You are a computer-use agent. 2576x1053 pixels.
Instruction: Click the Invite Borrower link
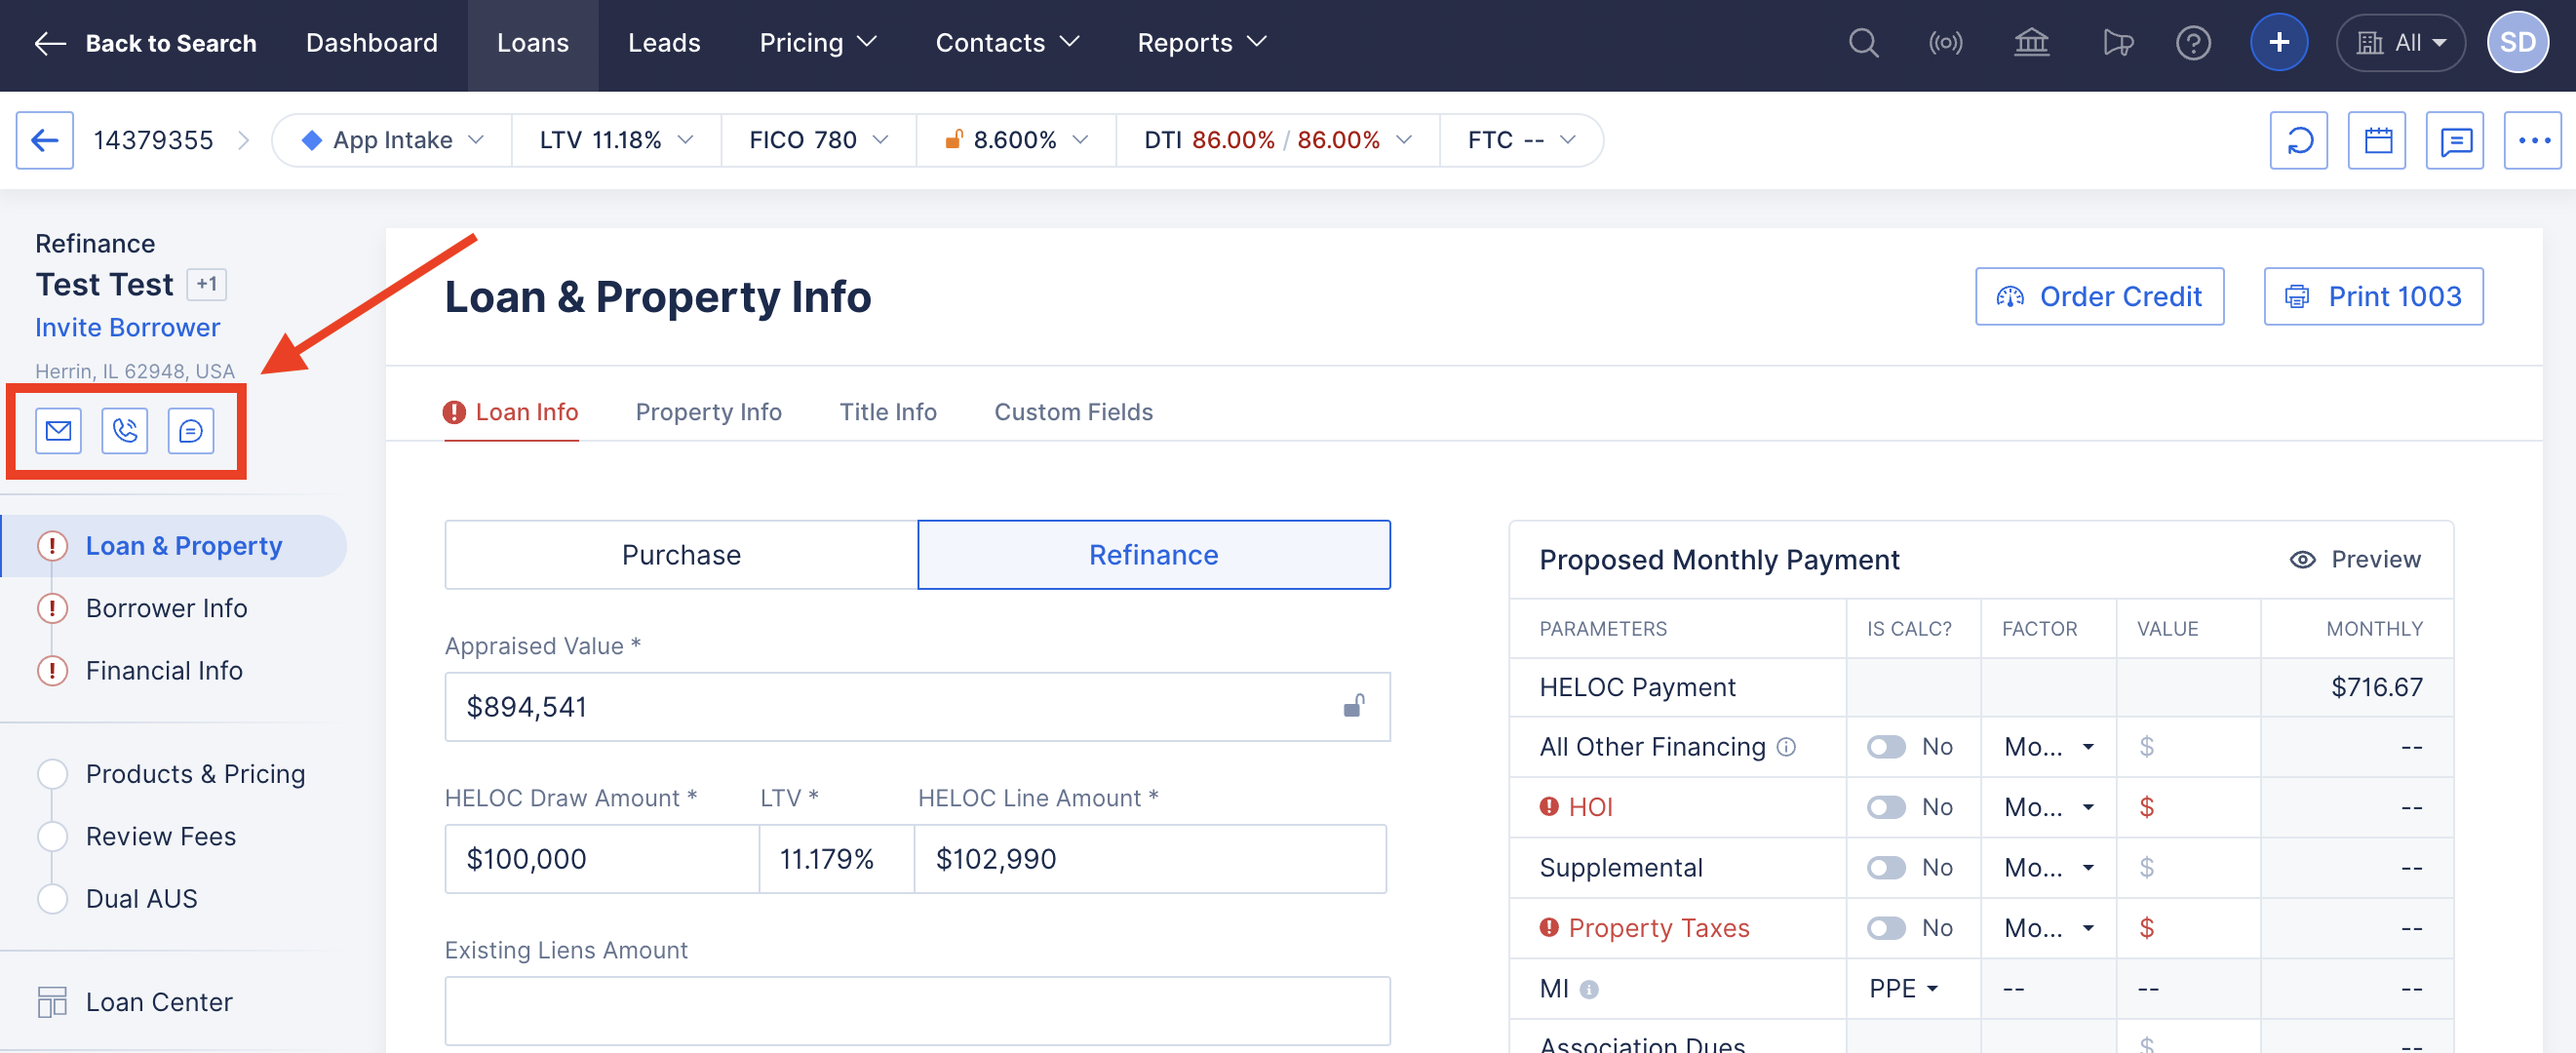click(x=127, y=327)
